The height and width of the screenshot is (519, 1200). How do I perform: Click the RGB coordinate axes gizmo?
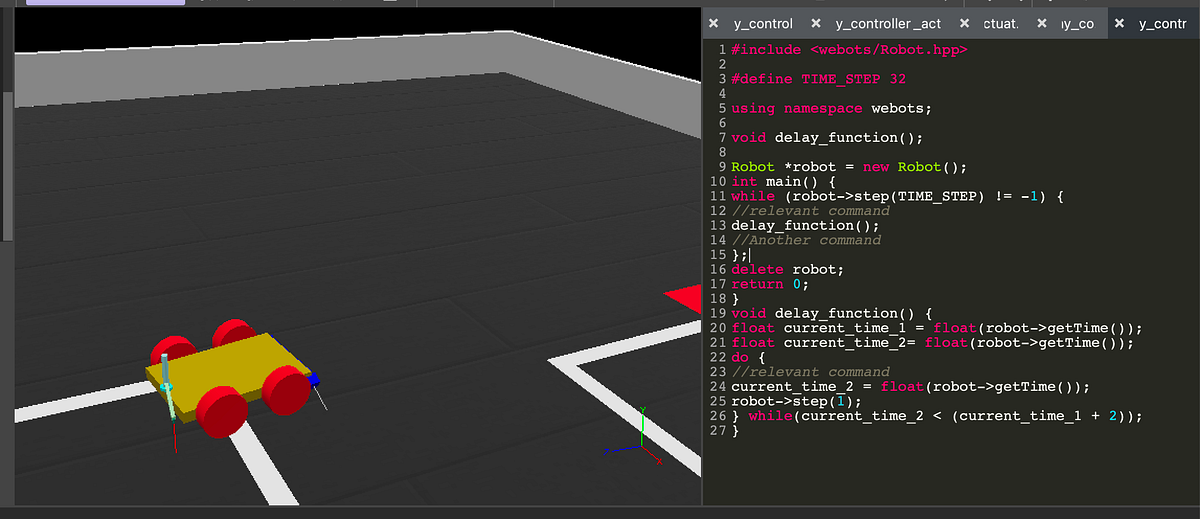636,437
